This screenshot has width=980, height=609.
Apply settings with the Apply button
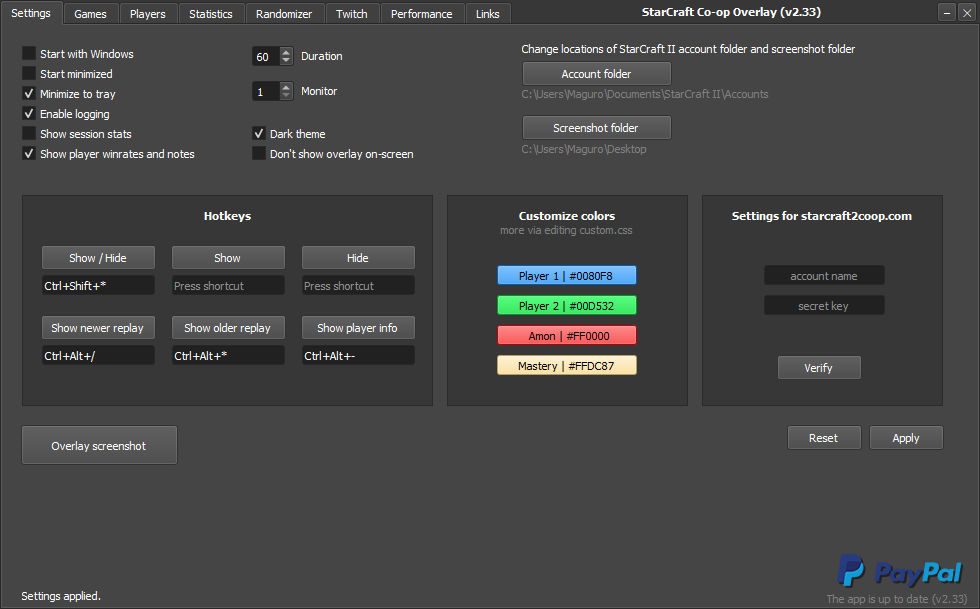click(x=906, y=438)
